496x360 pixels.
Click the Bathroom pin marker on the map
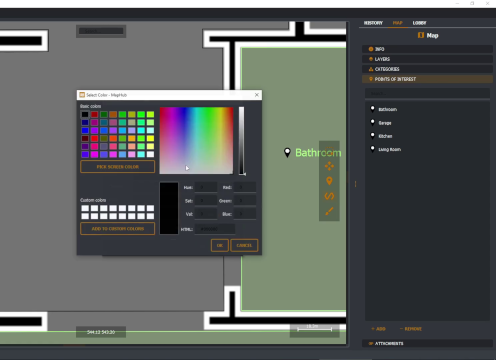pos(287,152)
